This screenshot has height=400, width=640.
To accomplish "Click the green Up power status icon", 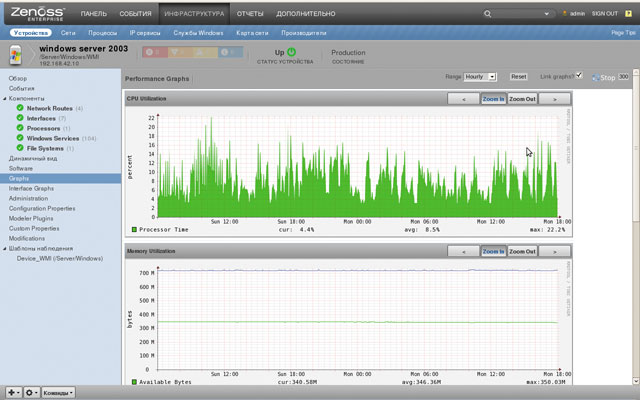I will tap(291, 52).
